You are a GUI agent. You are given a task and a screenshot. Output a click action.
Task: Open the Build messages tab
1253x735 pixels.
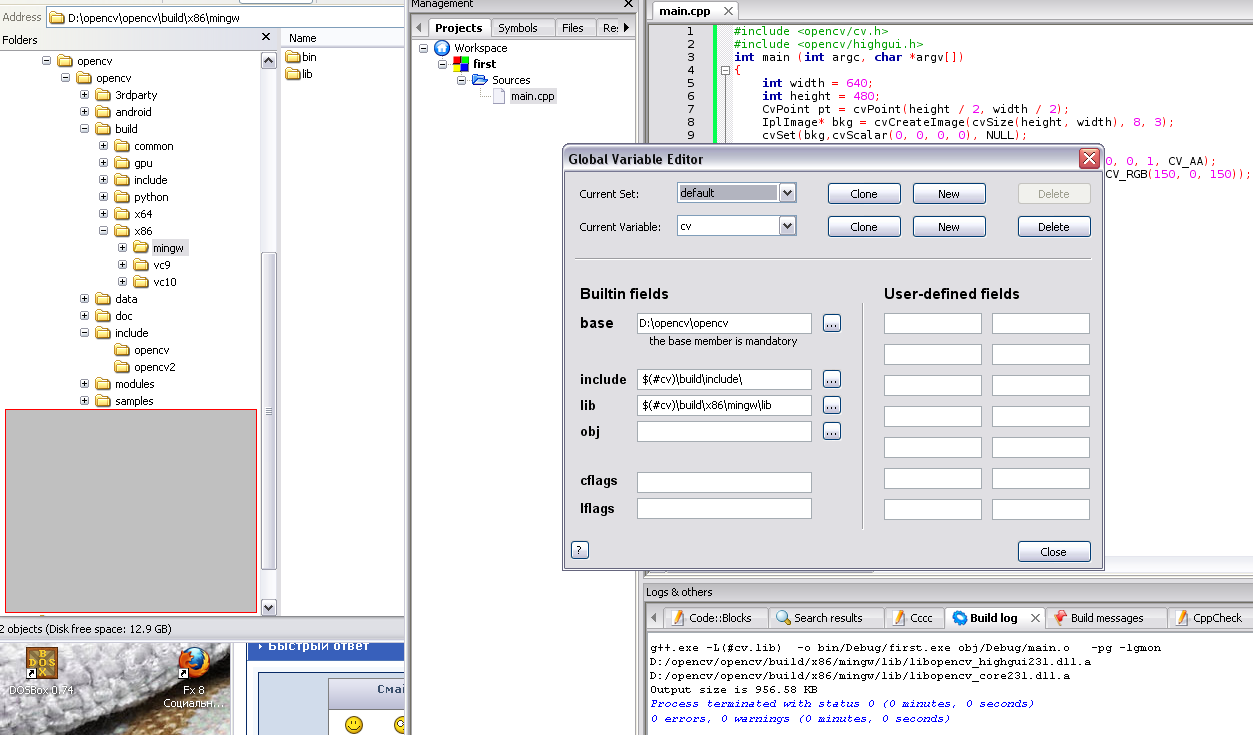1106,618
